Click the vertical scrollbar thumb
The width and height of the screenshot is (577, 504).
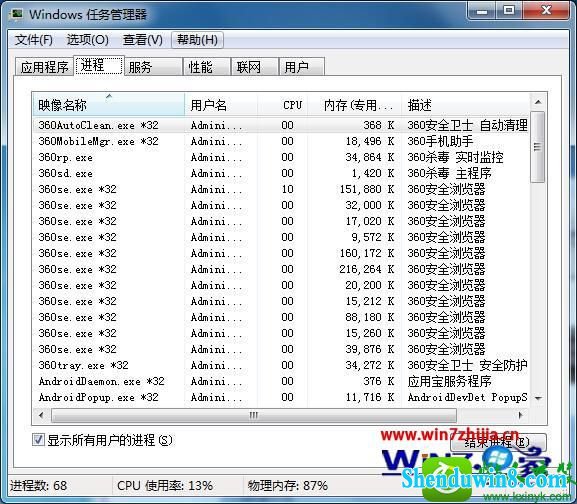point(538,147)
